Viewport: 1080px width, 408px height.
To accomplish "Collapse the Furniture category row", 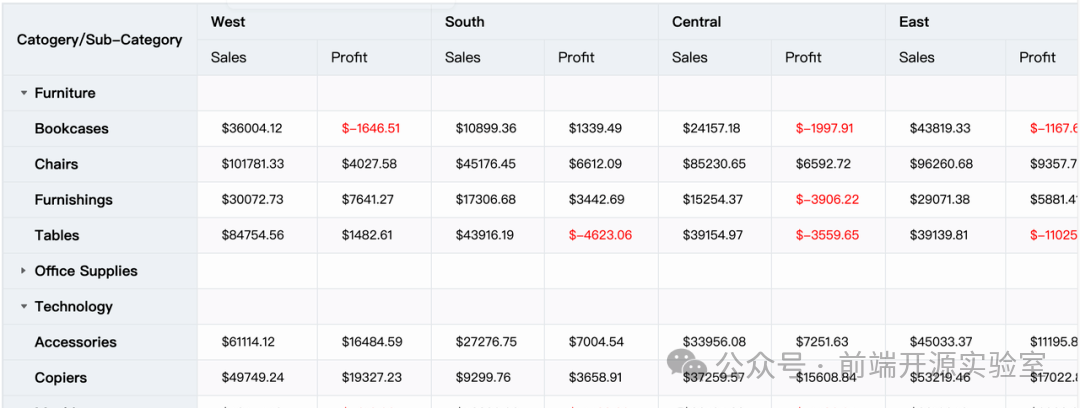I will coord(24,93).
